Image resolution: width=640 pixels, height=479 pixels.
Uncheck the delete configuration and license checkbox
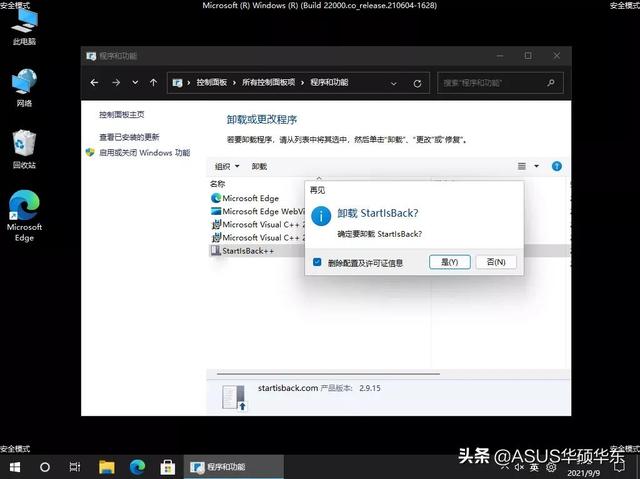[317, 263]
